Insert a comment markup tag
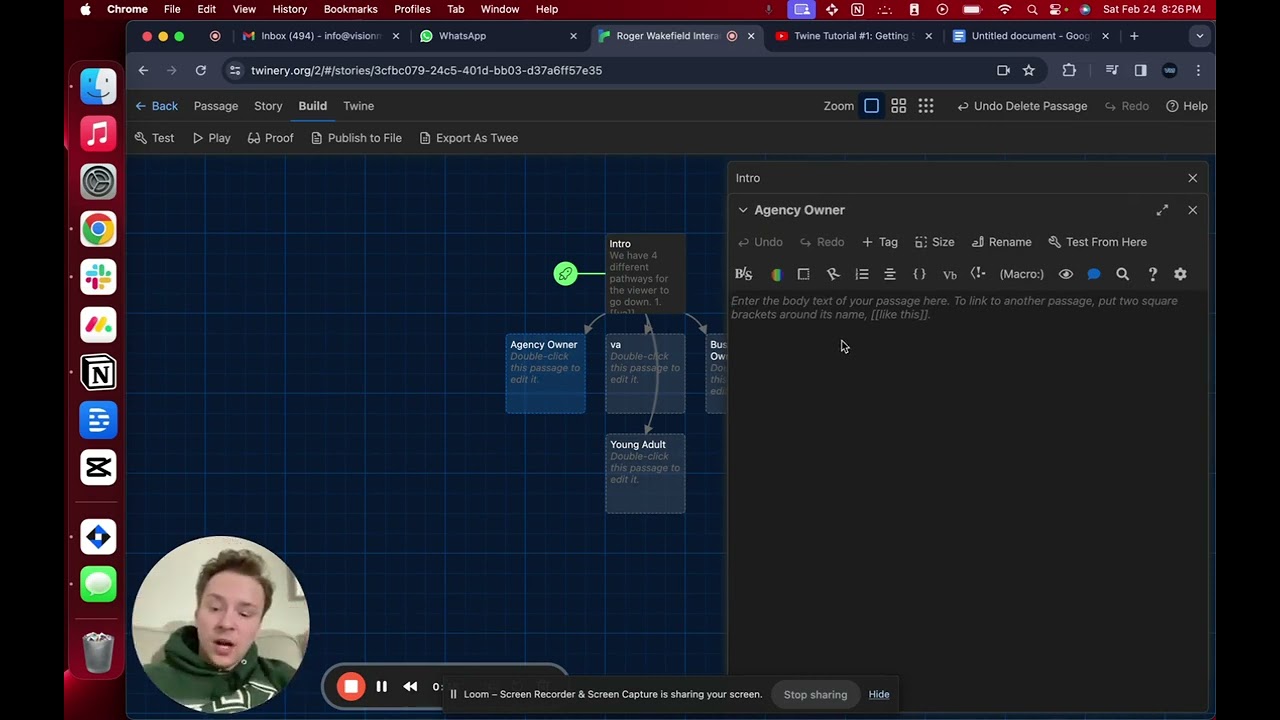This screenshot has width=1280, height=720. (x=978, y=274)
